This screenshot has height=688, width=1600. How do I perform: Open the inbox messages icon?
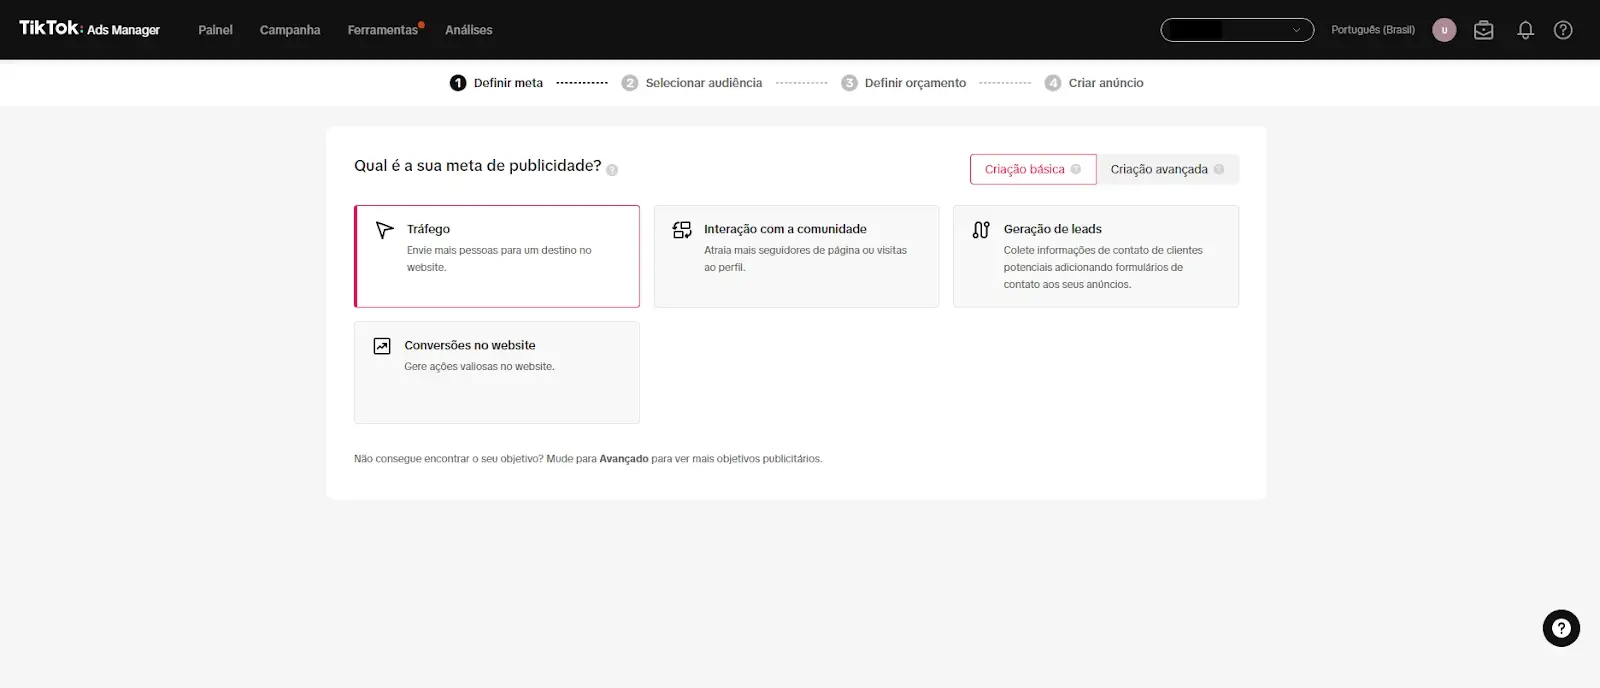tap(1484, 30)
